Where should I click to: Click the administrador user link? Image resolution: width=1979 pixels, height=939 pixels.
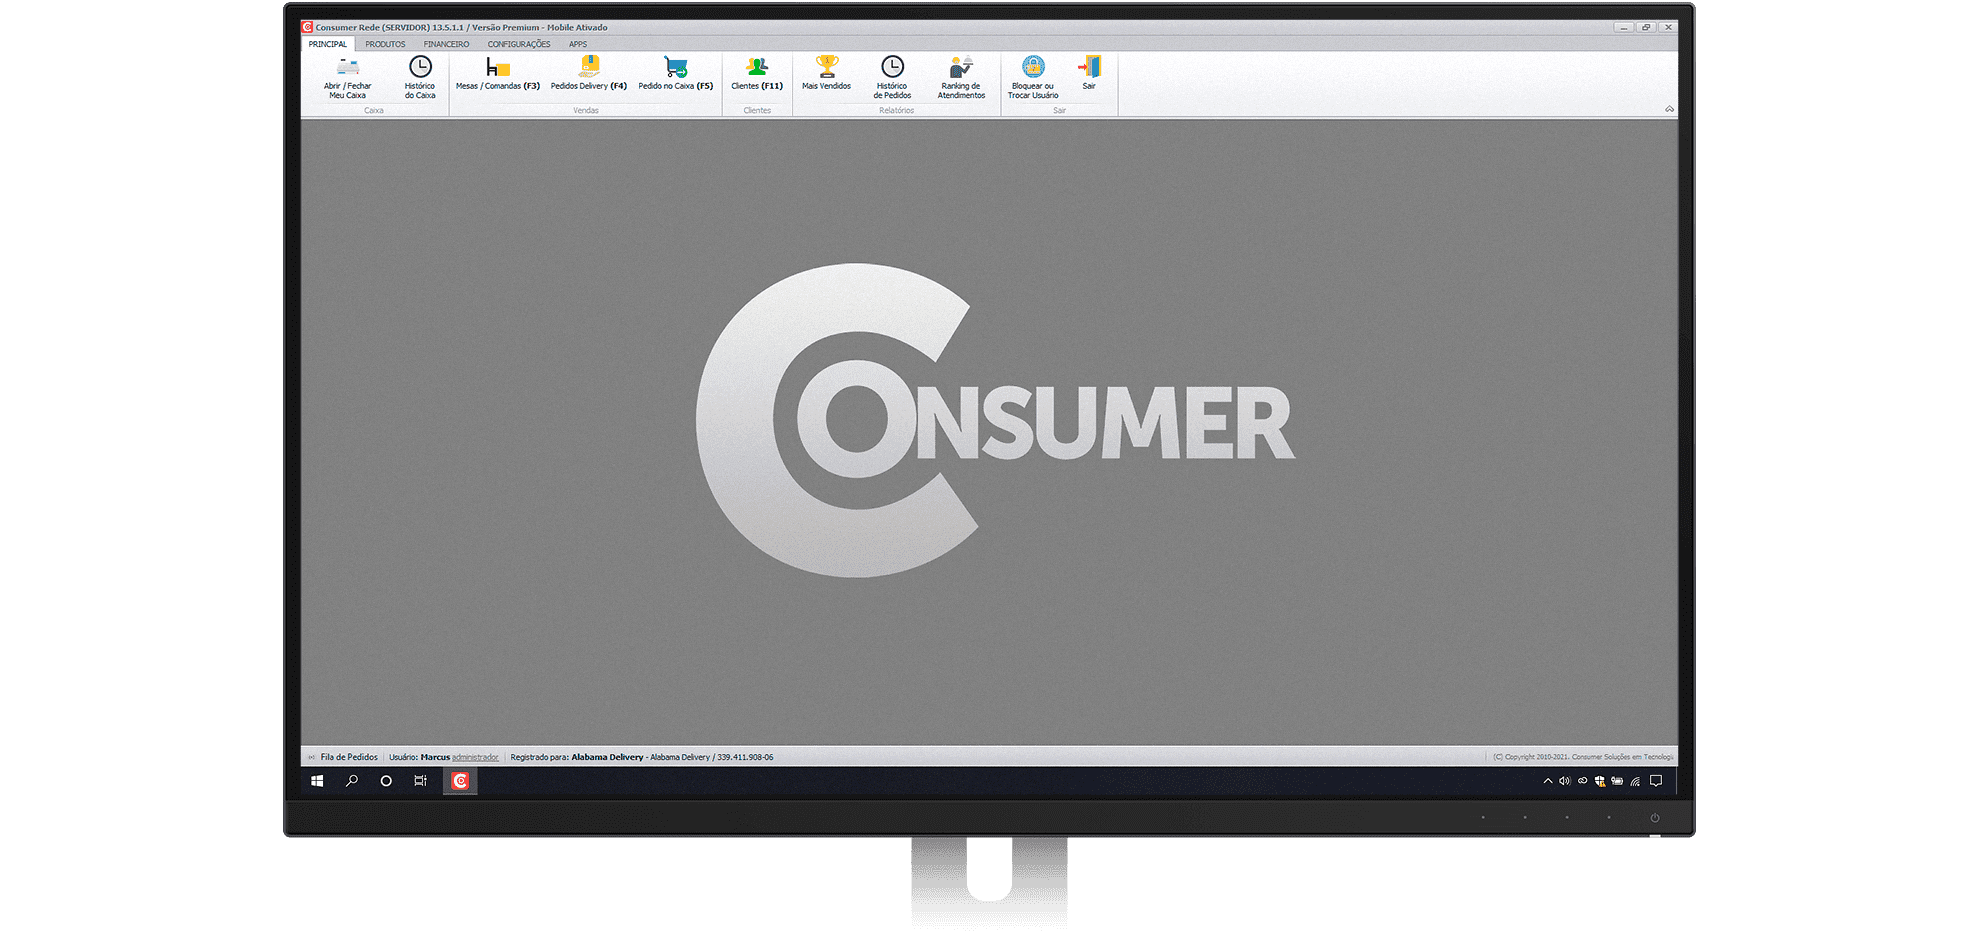(475, 757)
